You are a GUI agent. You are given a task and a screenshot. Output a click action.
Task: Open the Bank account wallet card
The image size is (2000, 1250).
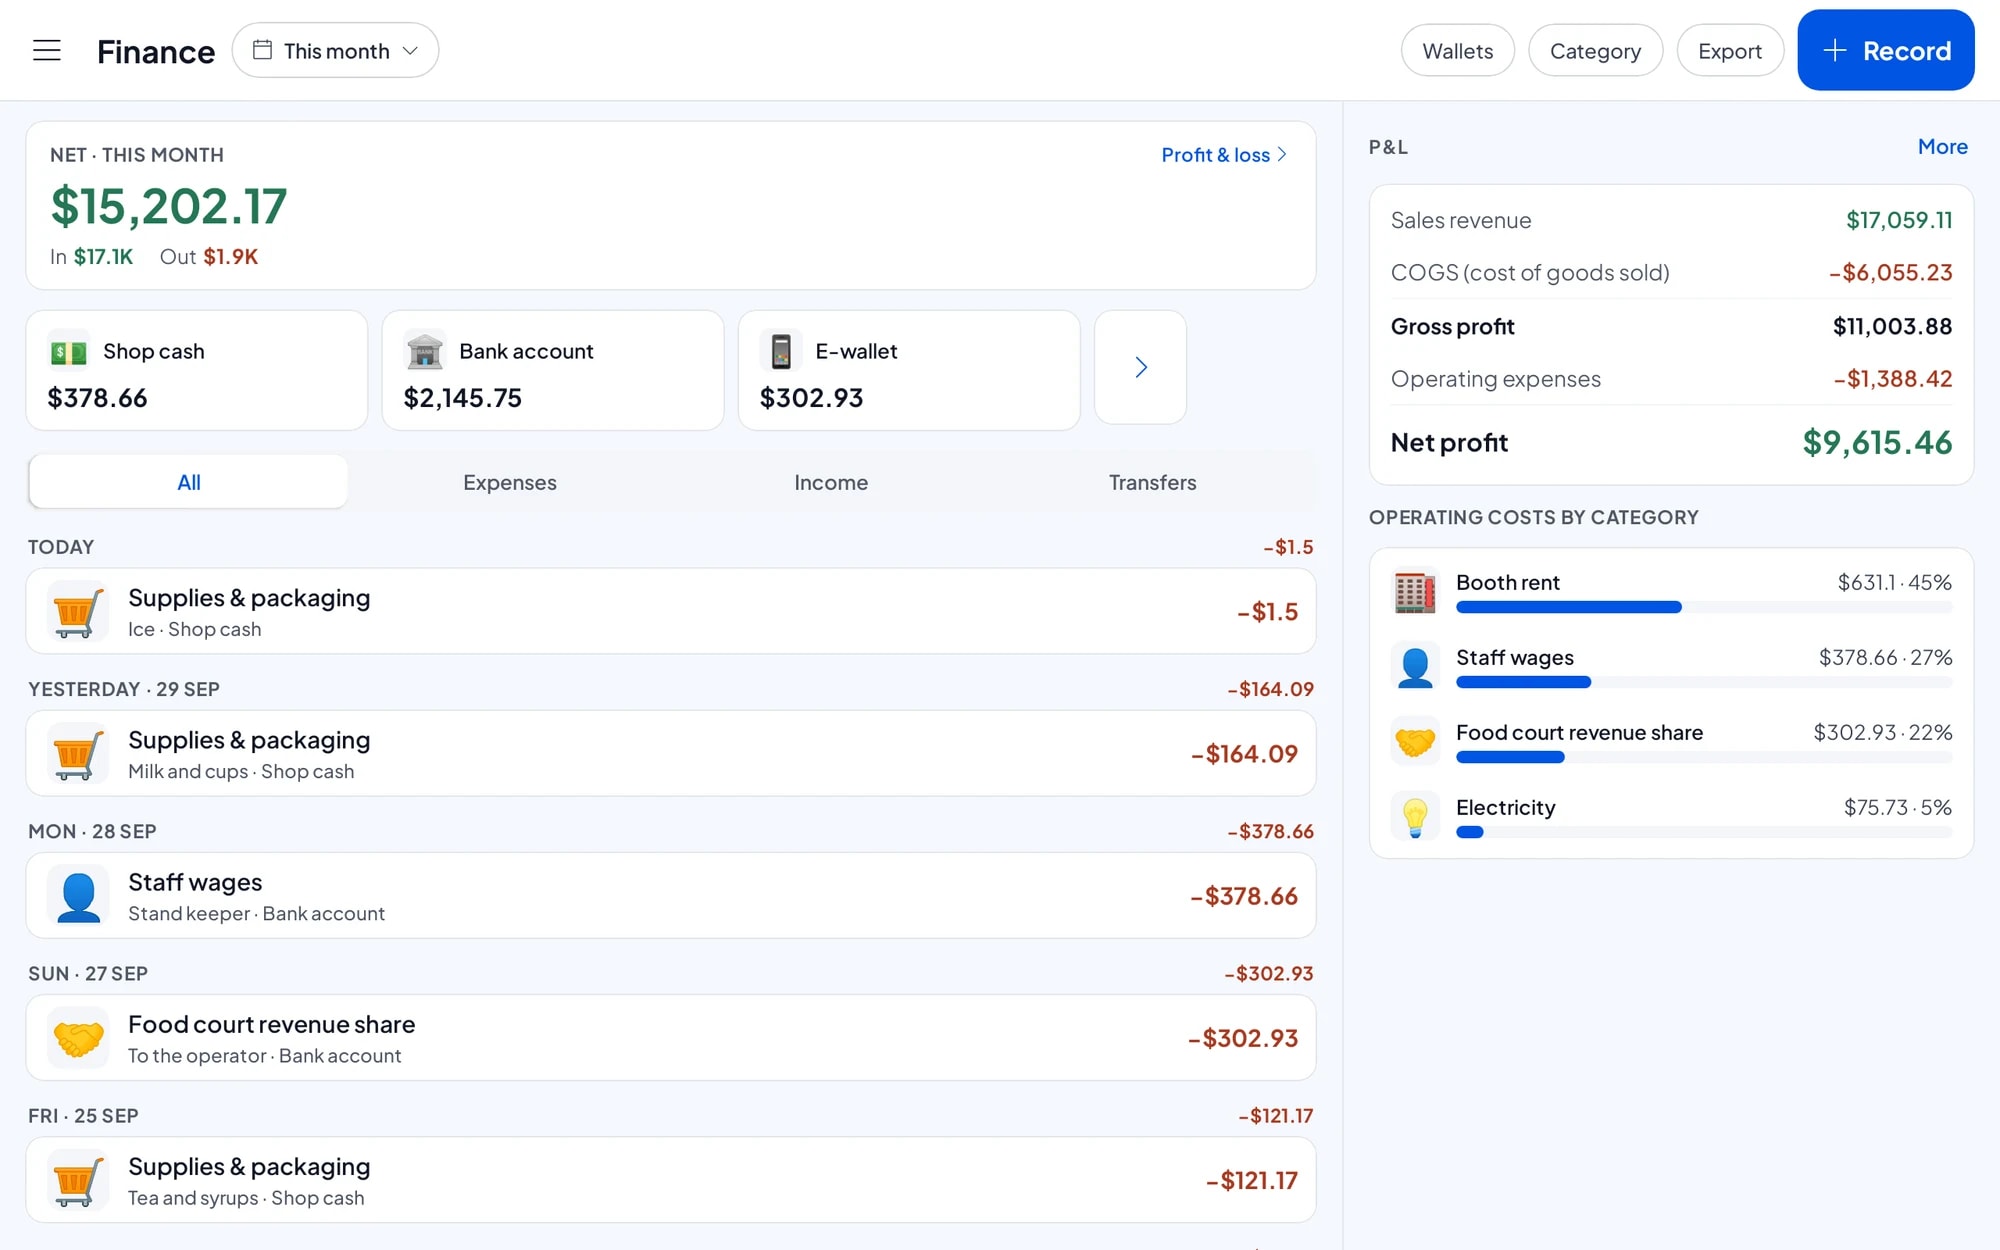point(553,370)
